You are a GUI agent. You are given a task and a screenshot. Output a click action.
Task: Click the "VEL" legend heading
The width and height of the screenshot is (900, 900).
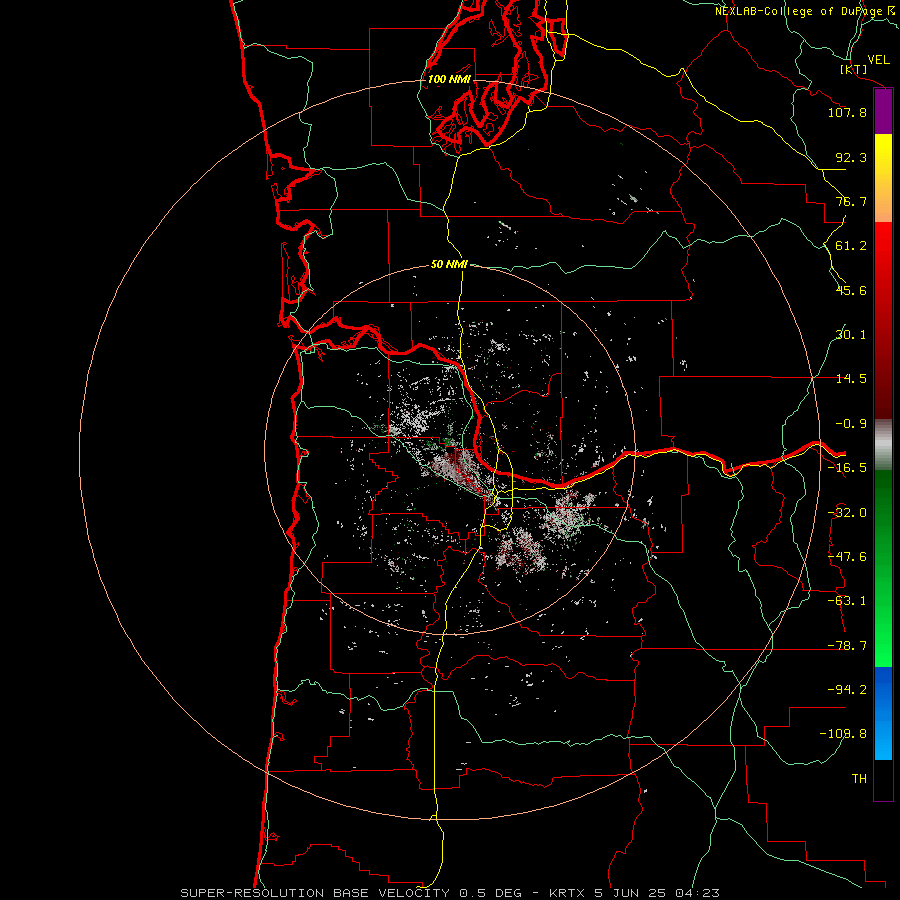pos(878,60)
